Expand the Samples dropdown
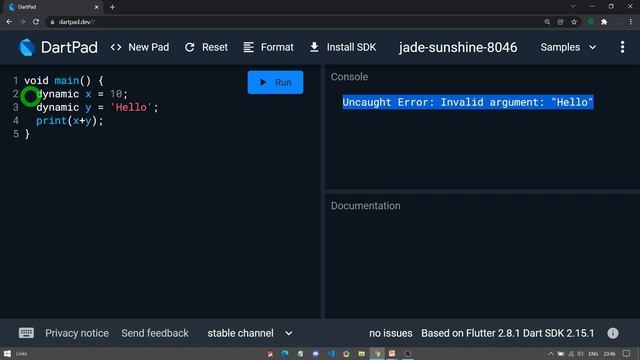Screen dimensions: 640x360 pyautogui.click(x=568, y=47)
